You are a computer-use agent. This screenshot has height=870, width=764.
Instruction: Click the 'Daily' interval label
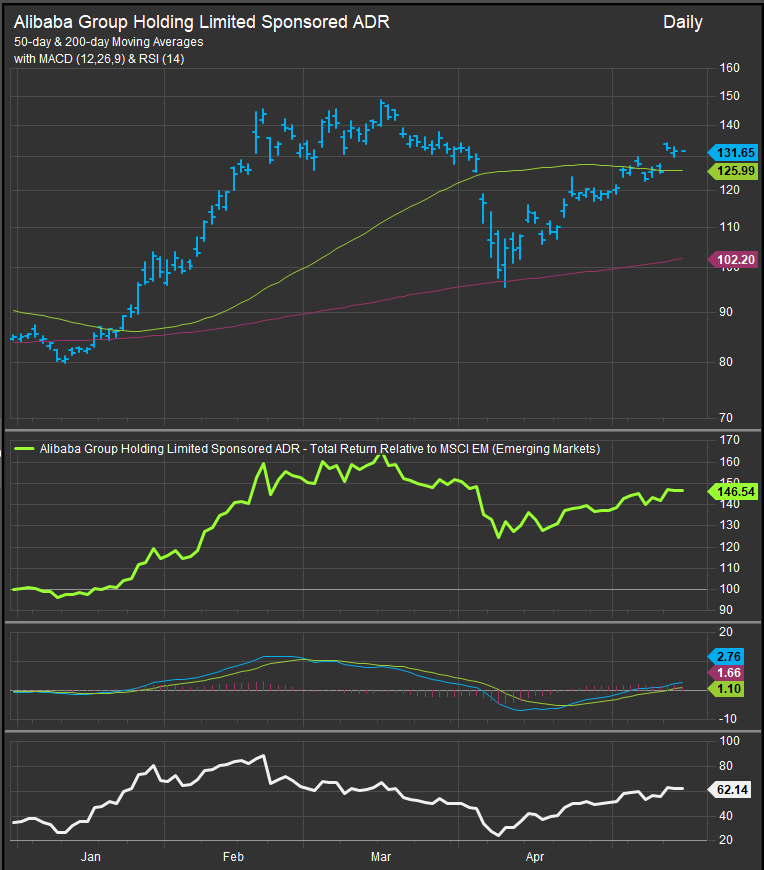click(x=683, y=22)
